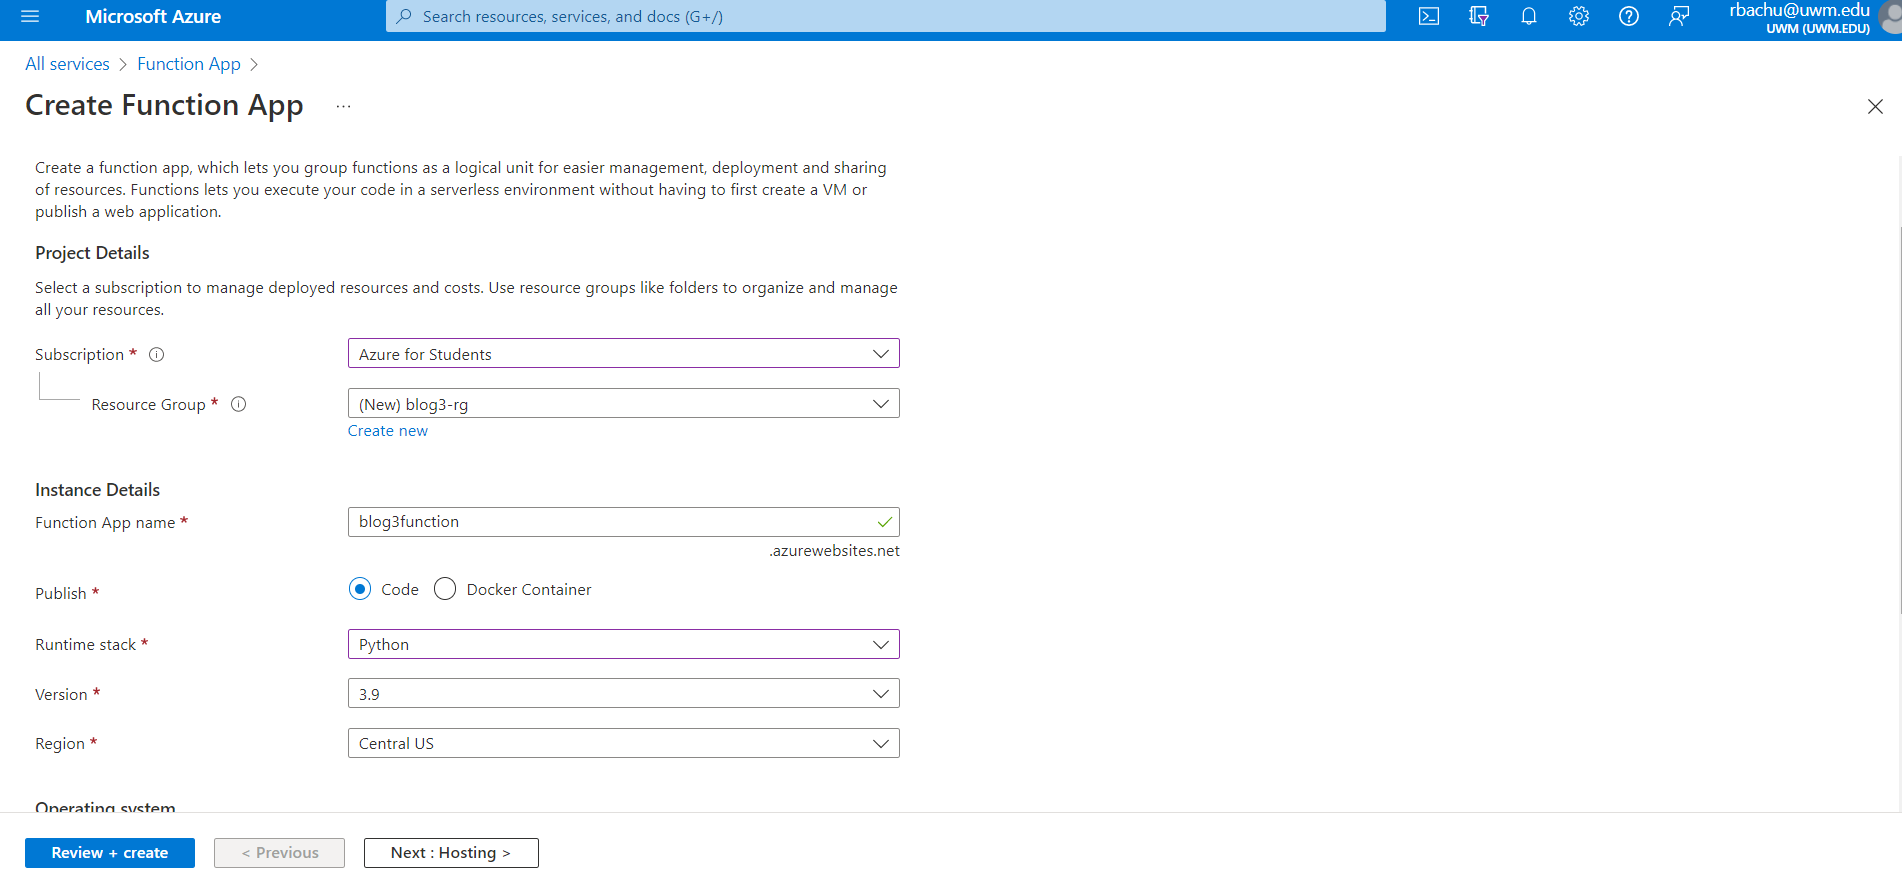Open the account avatar for rbachu@uwm.edu
Image resolution: width=1902 pixels, height=878 pixels.
[1890, 18]
